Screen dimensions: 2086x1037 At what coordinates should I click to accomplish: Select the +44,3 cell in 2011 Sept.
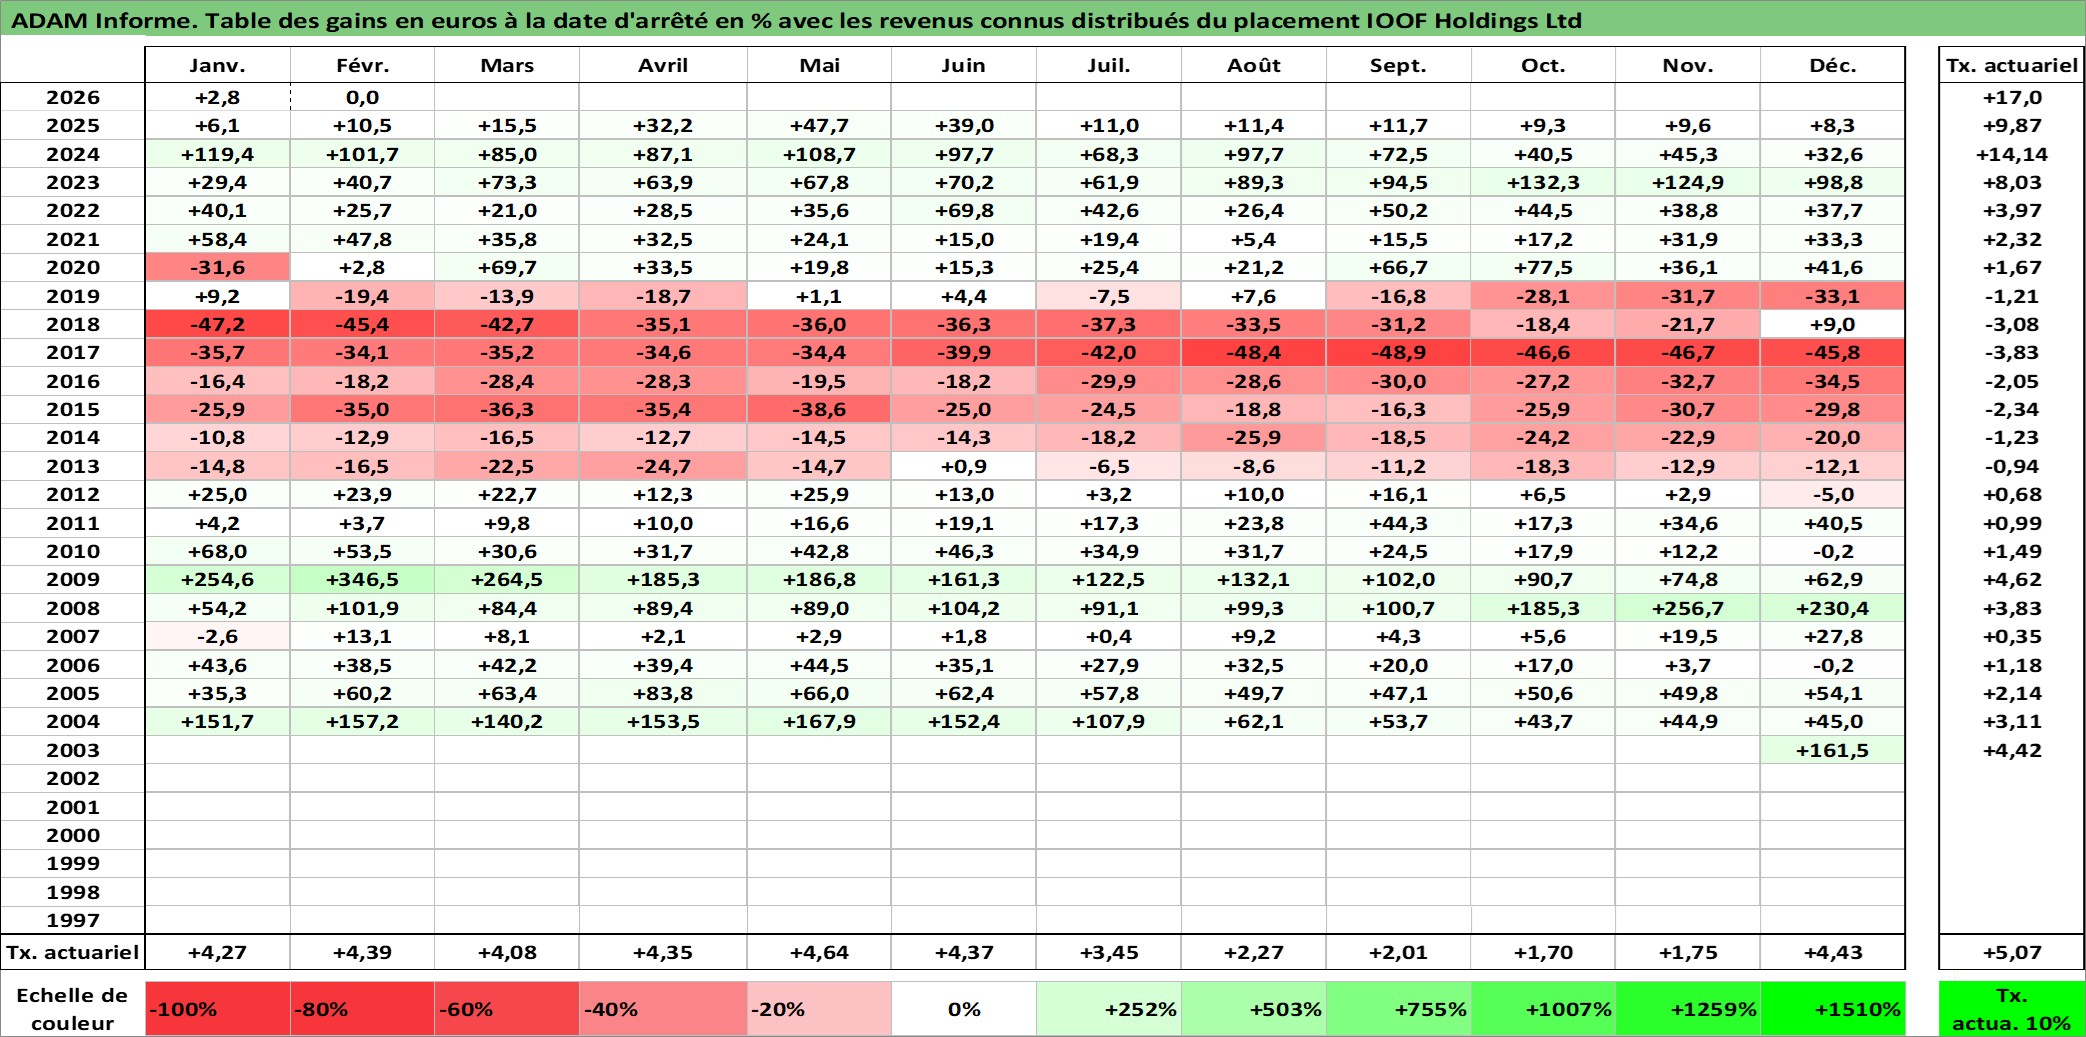[x=1398, y=523]
